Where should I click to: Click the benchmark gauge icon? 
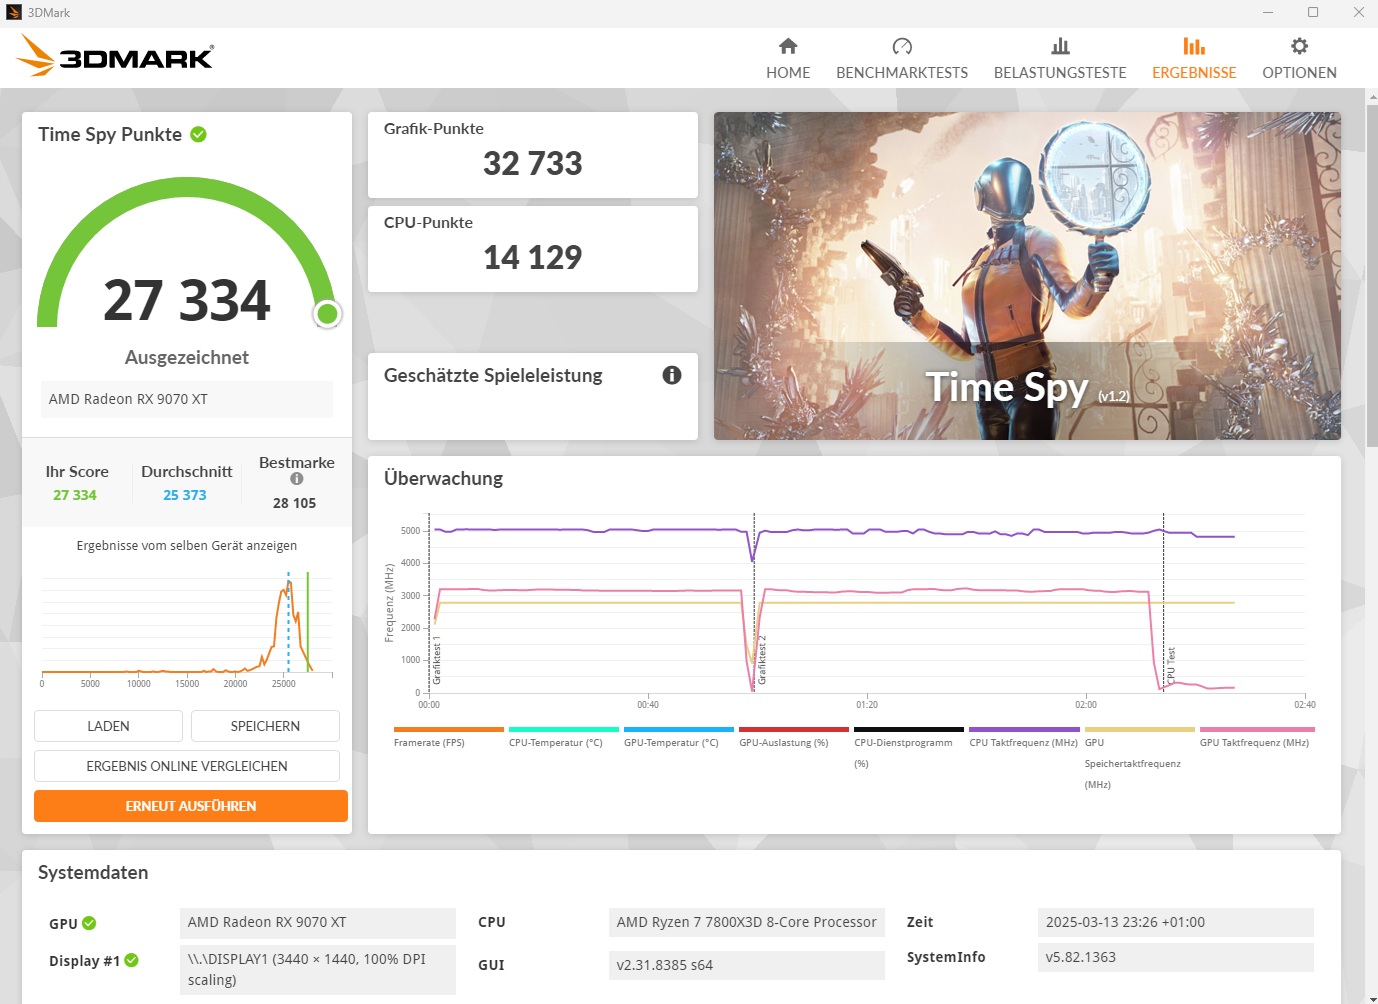pyautogui.click(x=902, y=46)
